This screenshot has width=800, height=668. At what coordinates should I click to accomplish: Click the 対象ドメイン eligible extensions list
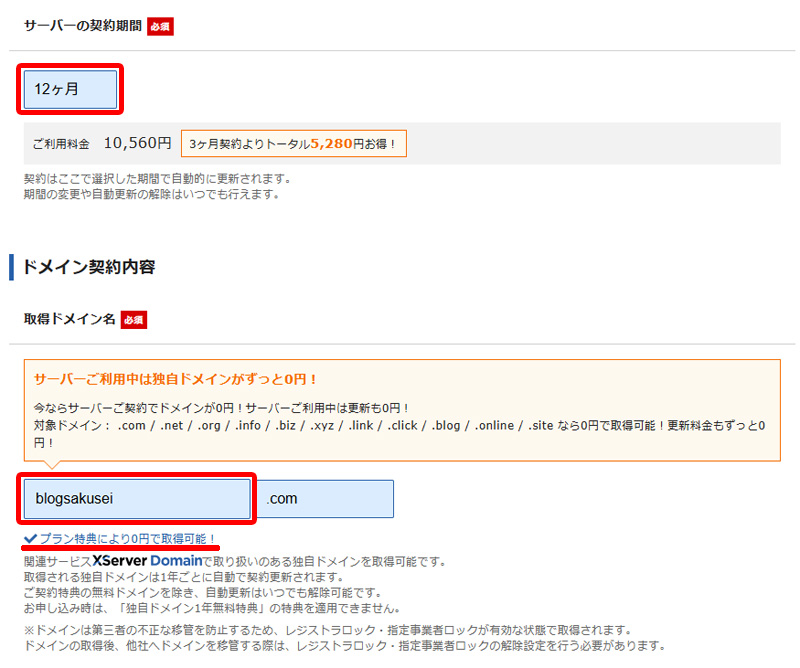coord(400,425)
